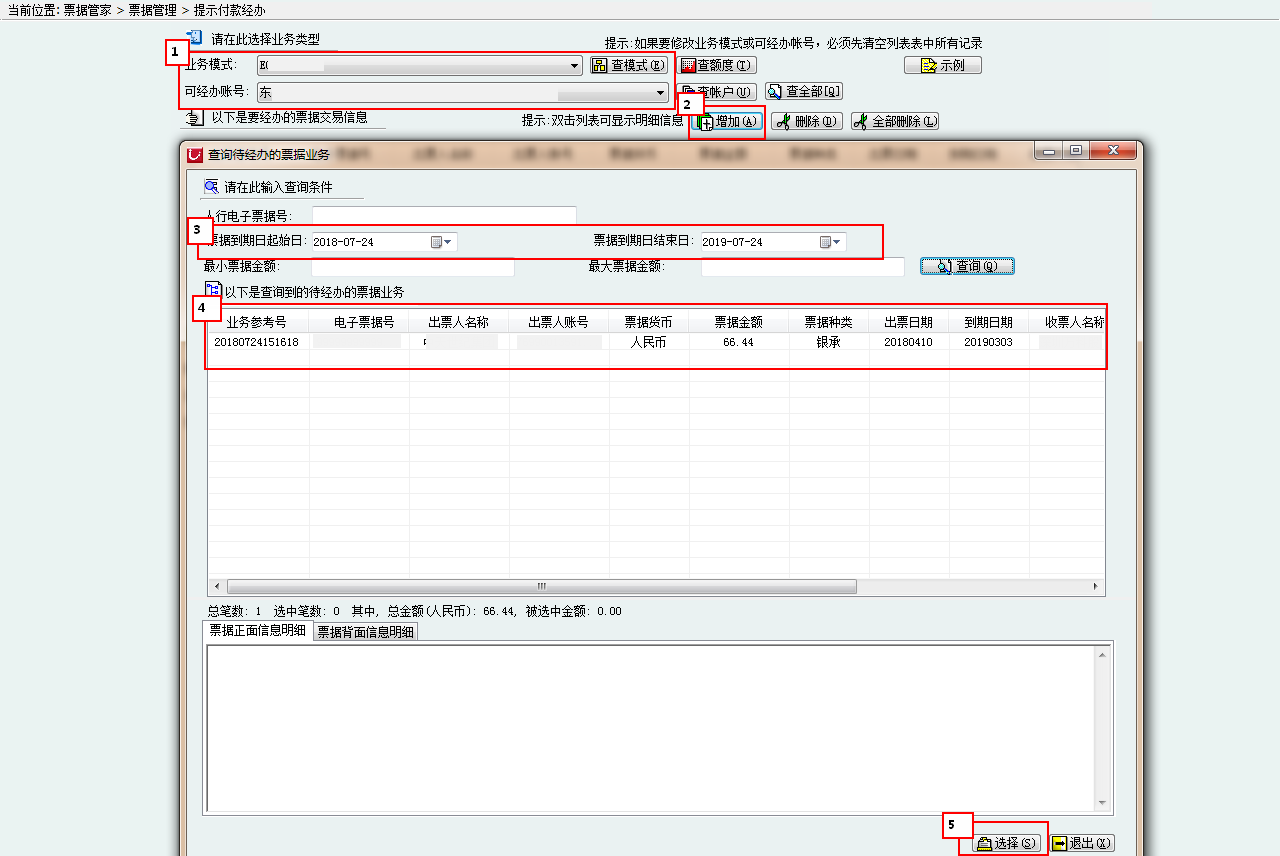This screenshot has height=856, width=1280.
Task: Expand the 可经办帐号 account dropdown
Action: point(660,93)
